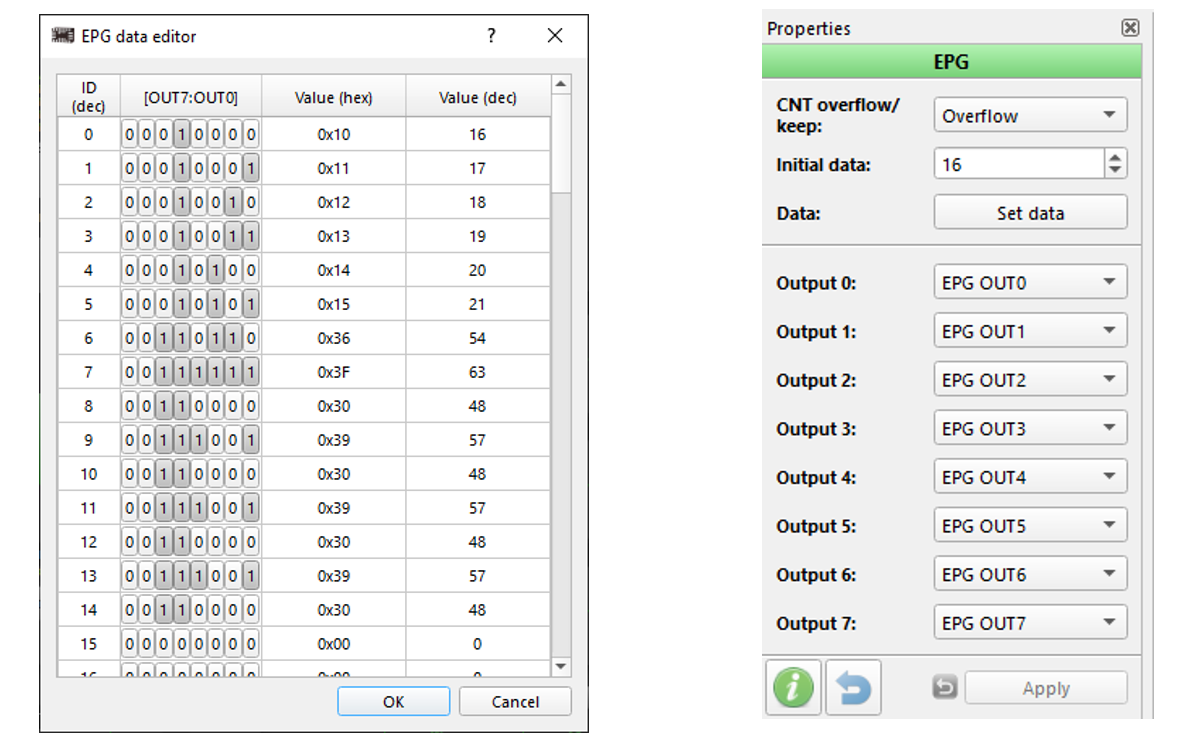Close the Properties panel
Screen dimensions: 1201x745
[x=1130, y=28]
